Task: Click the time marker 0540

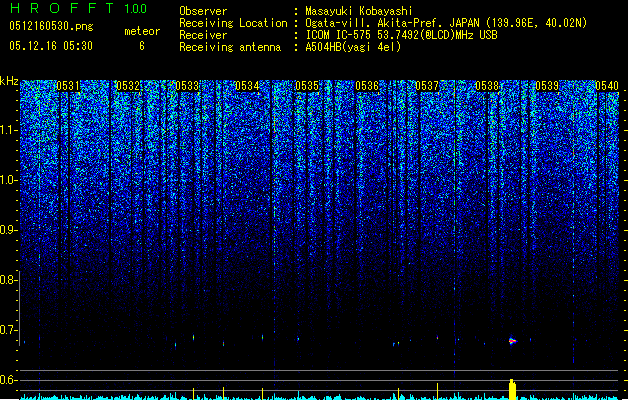Action: pyautogui.click(x=607, y=86)
